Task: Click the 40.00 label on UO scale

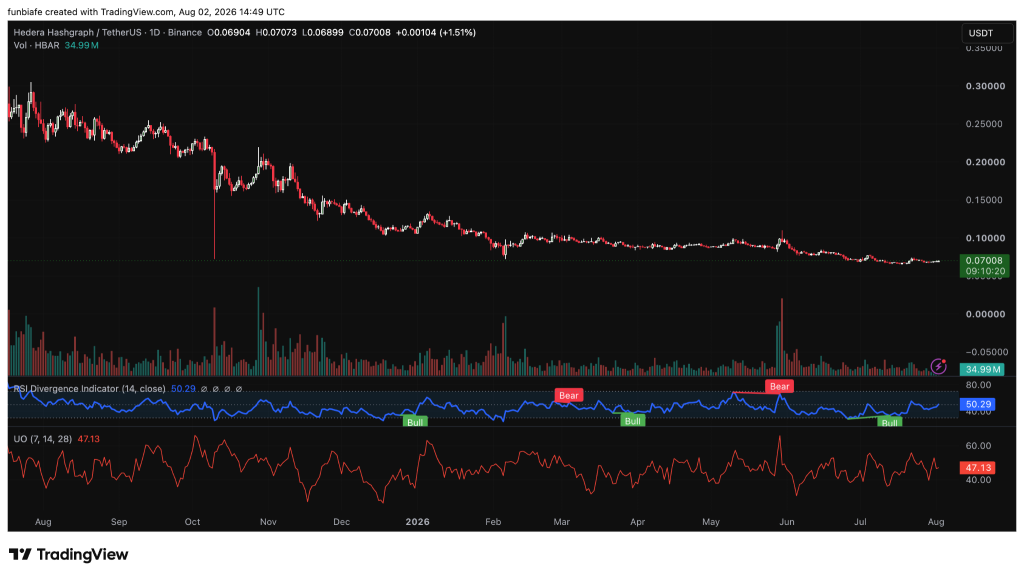Action: pos(979,480)
